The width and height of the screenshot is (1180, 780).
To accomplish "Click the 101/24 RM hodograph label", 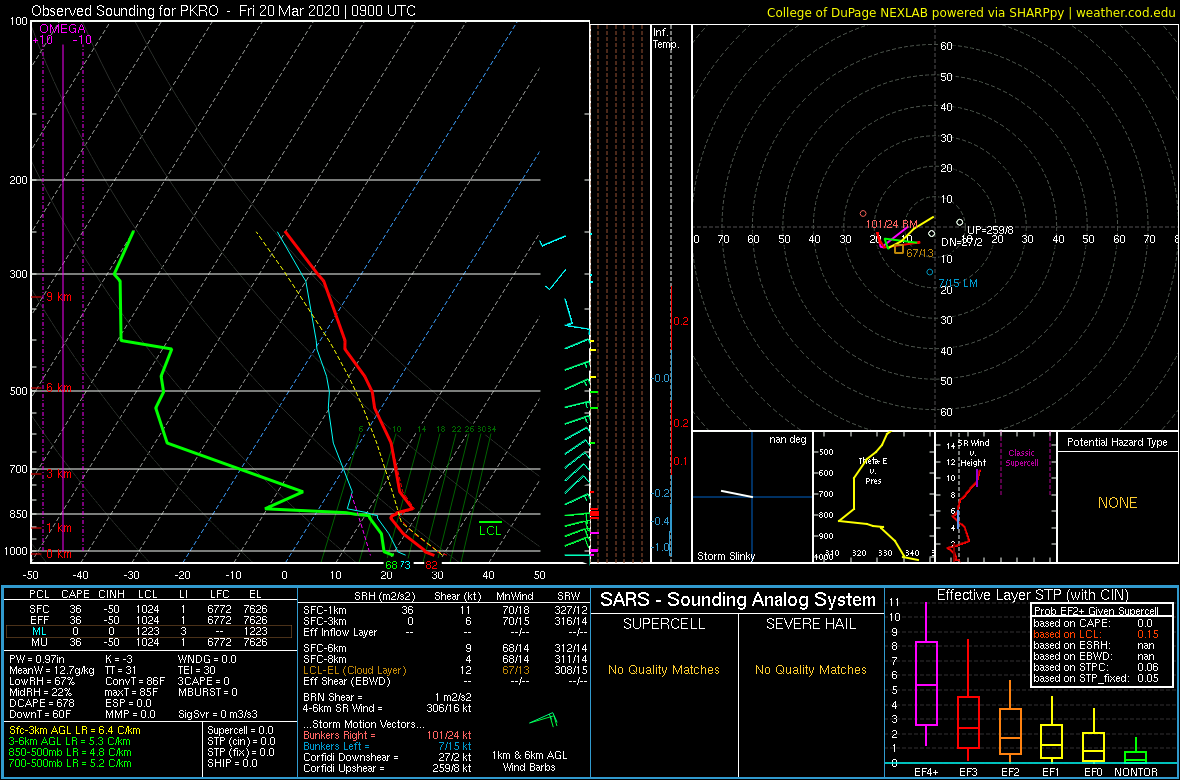I will [x=892, y=224].
